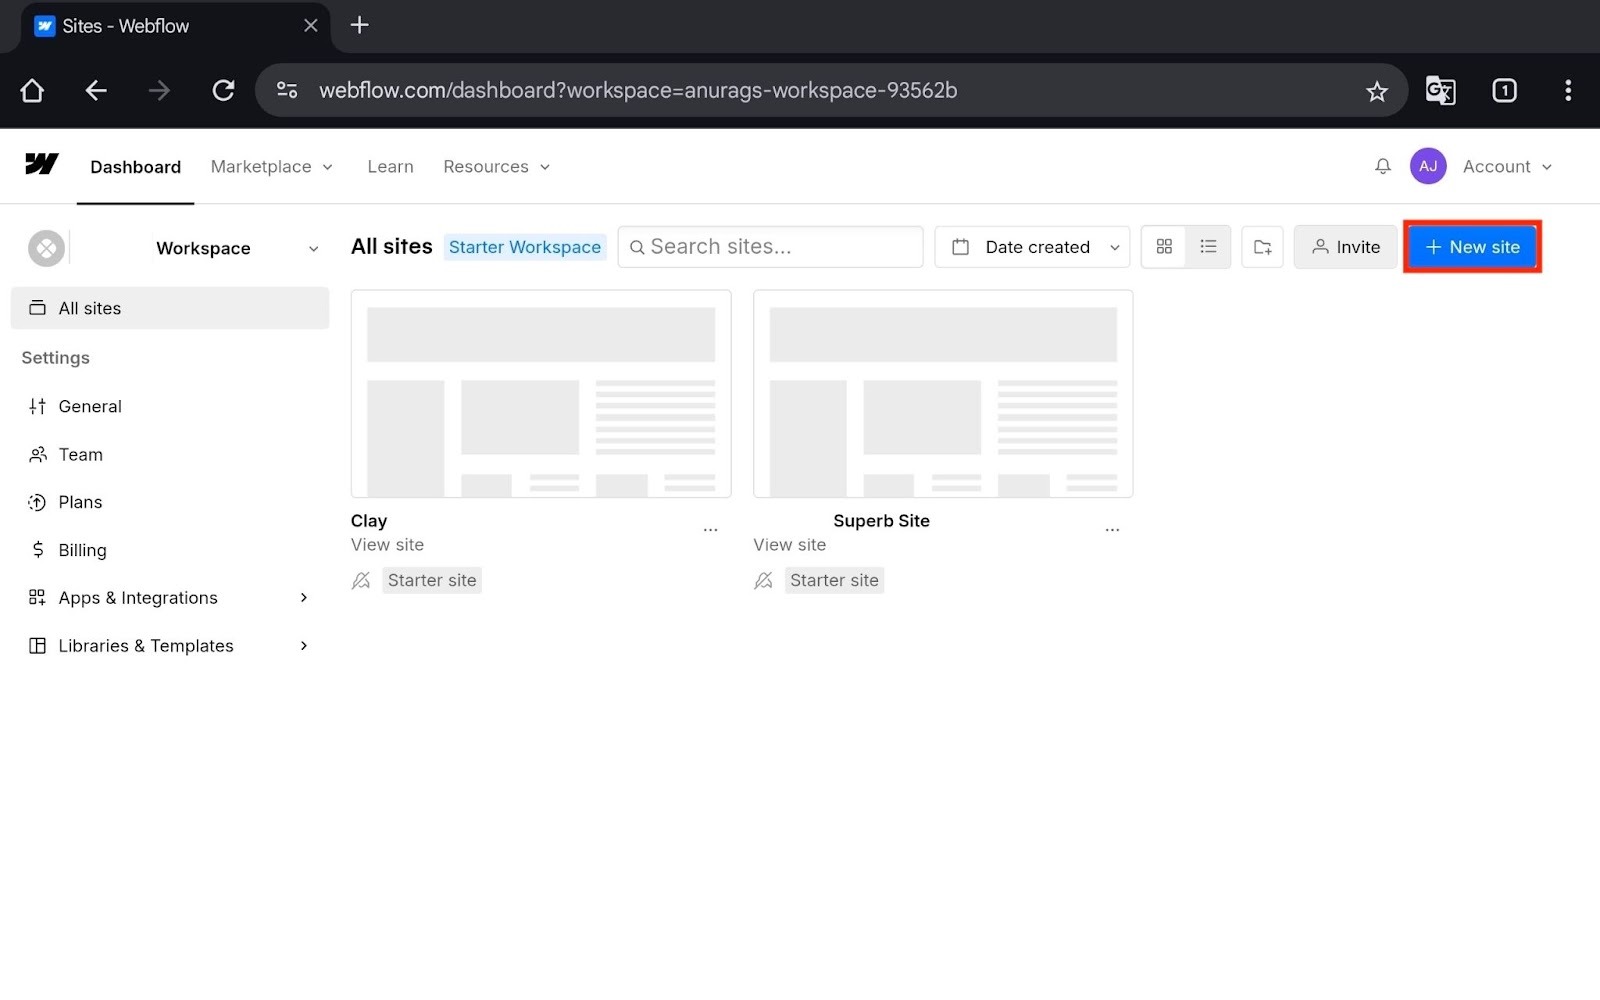Open browser three-dot menu

point(1568,91)
